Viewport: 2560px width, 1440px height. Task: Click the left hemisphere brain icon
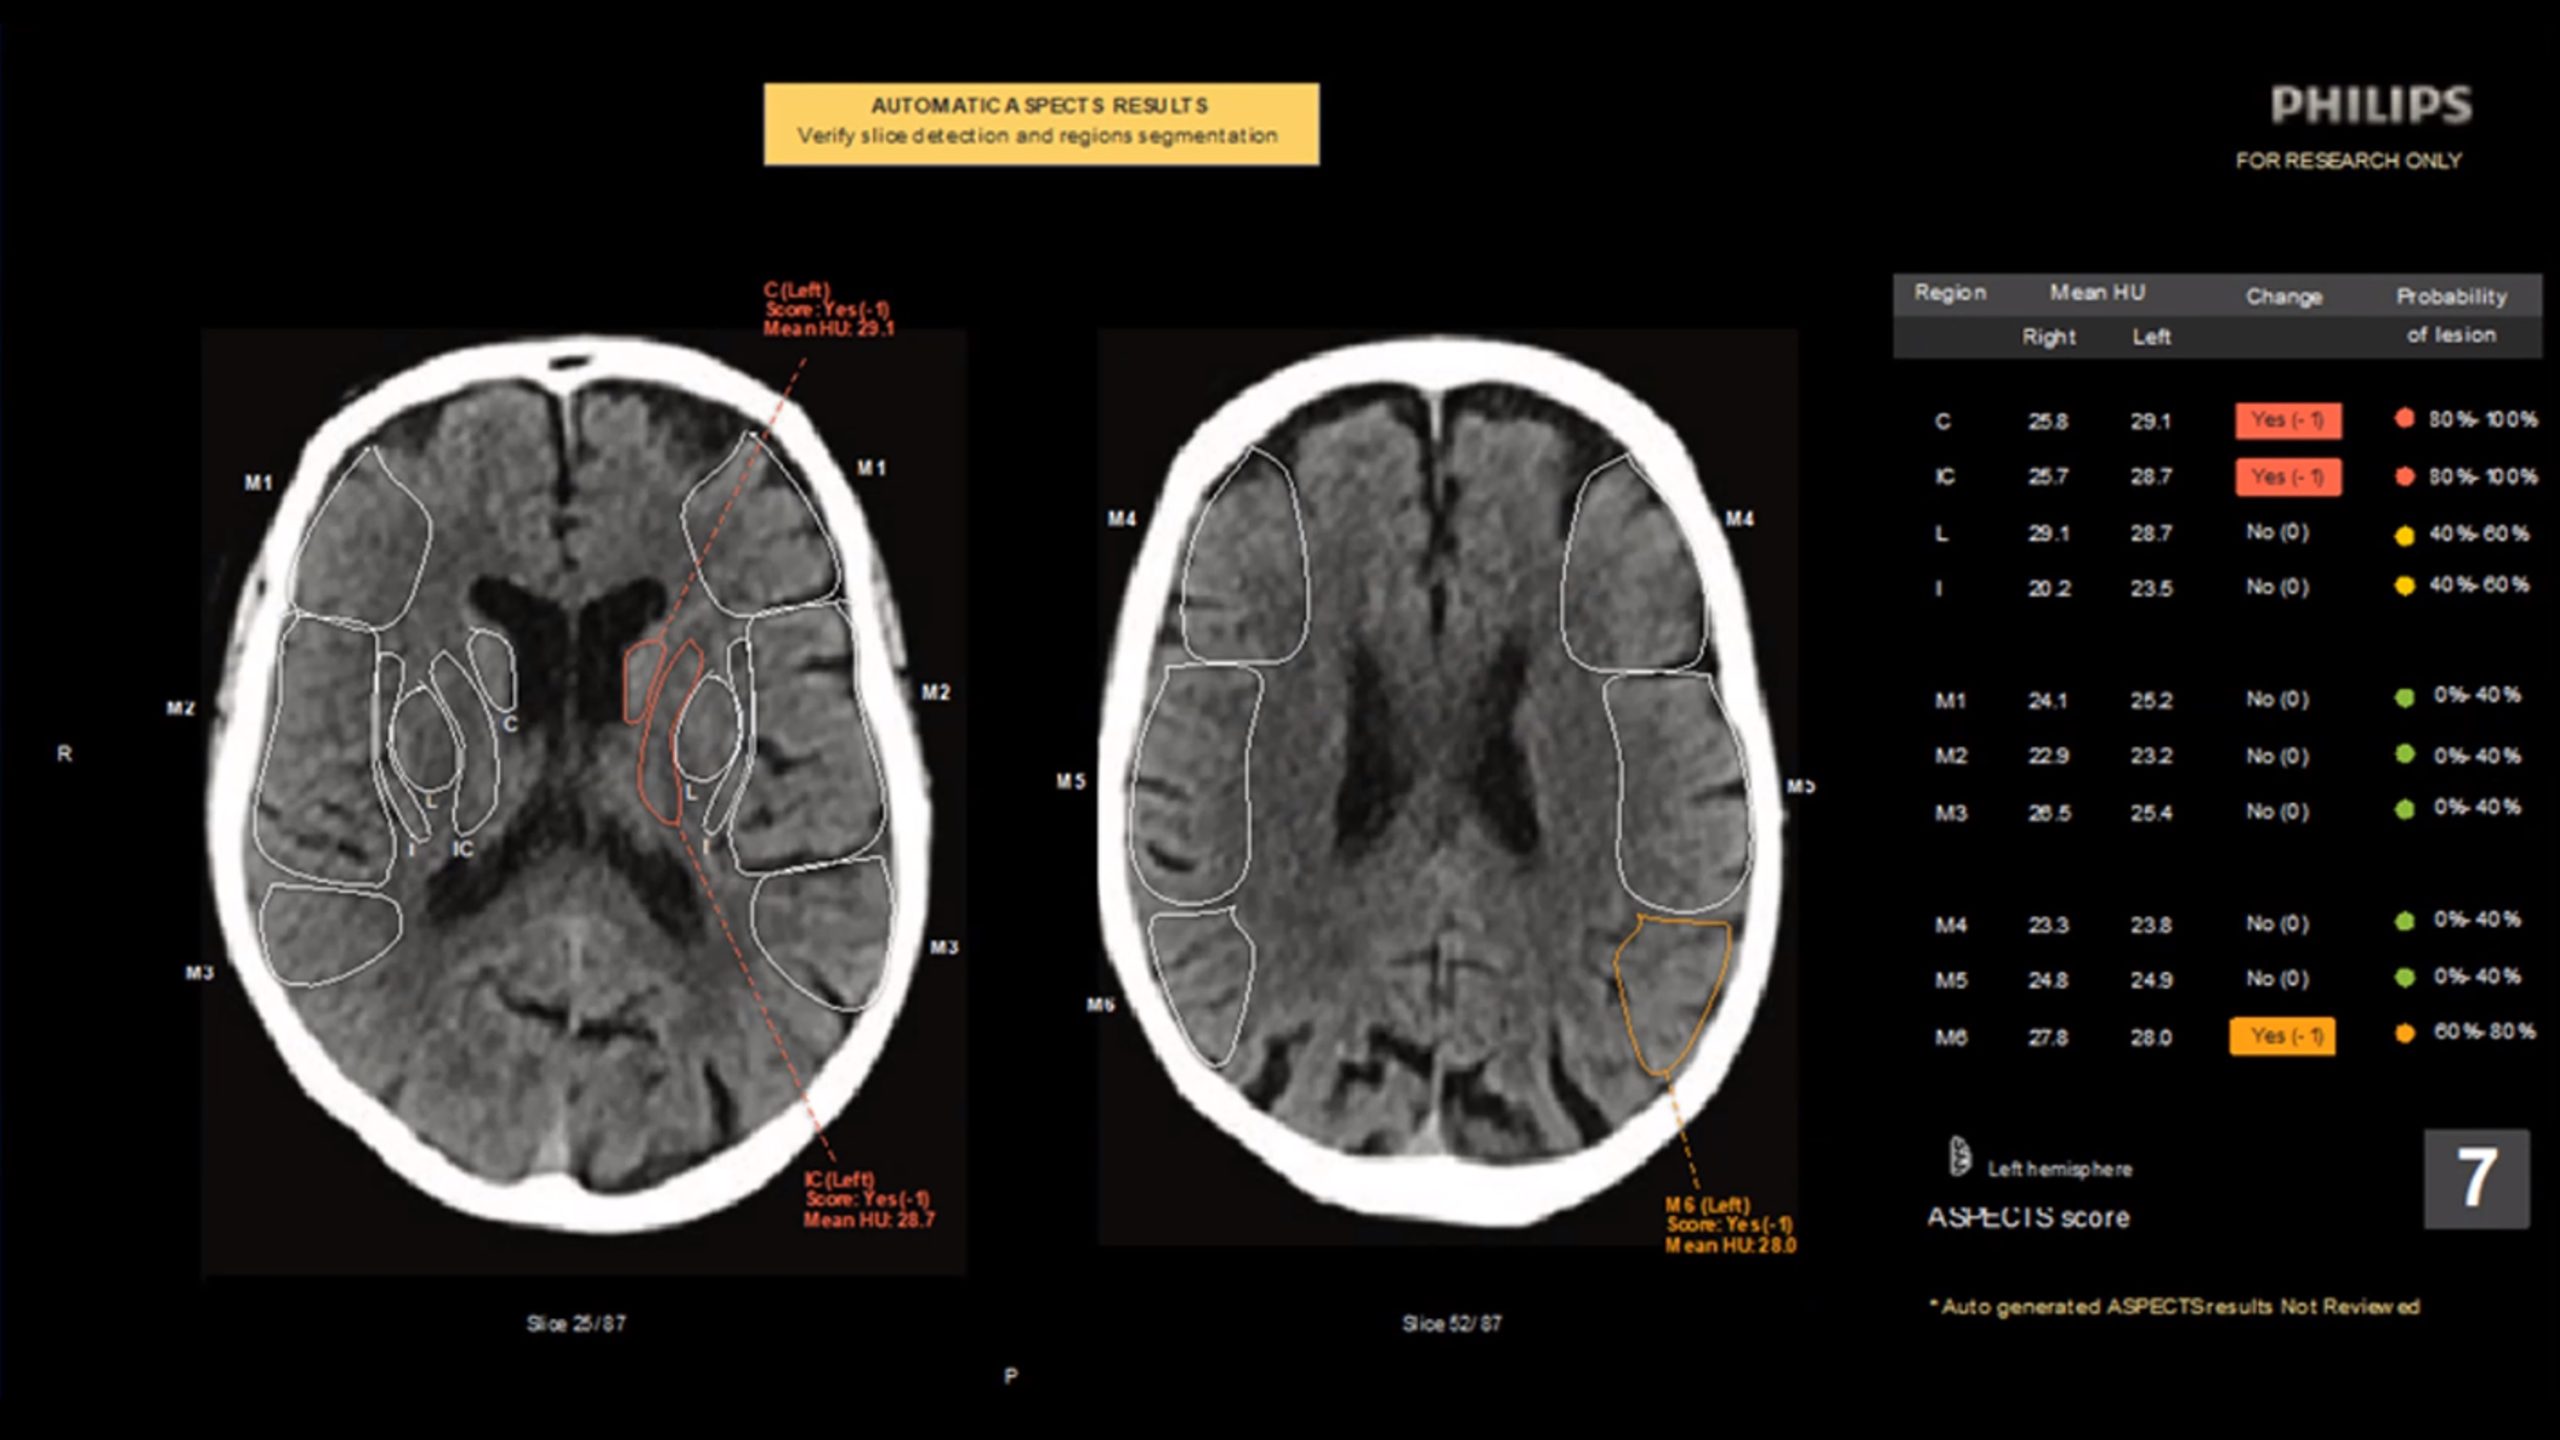pos(1959,1158)
